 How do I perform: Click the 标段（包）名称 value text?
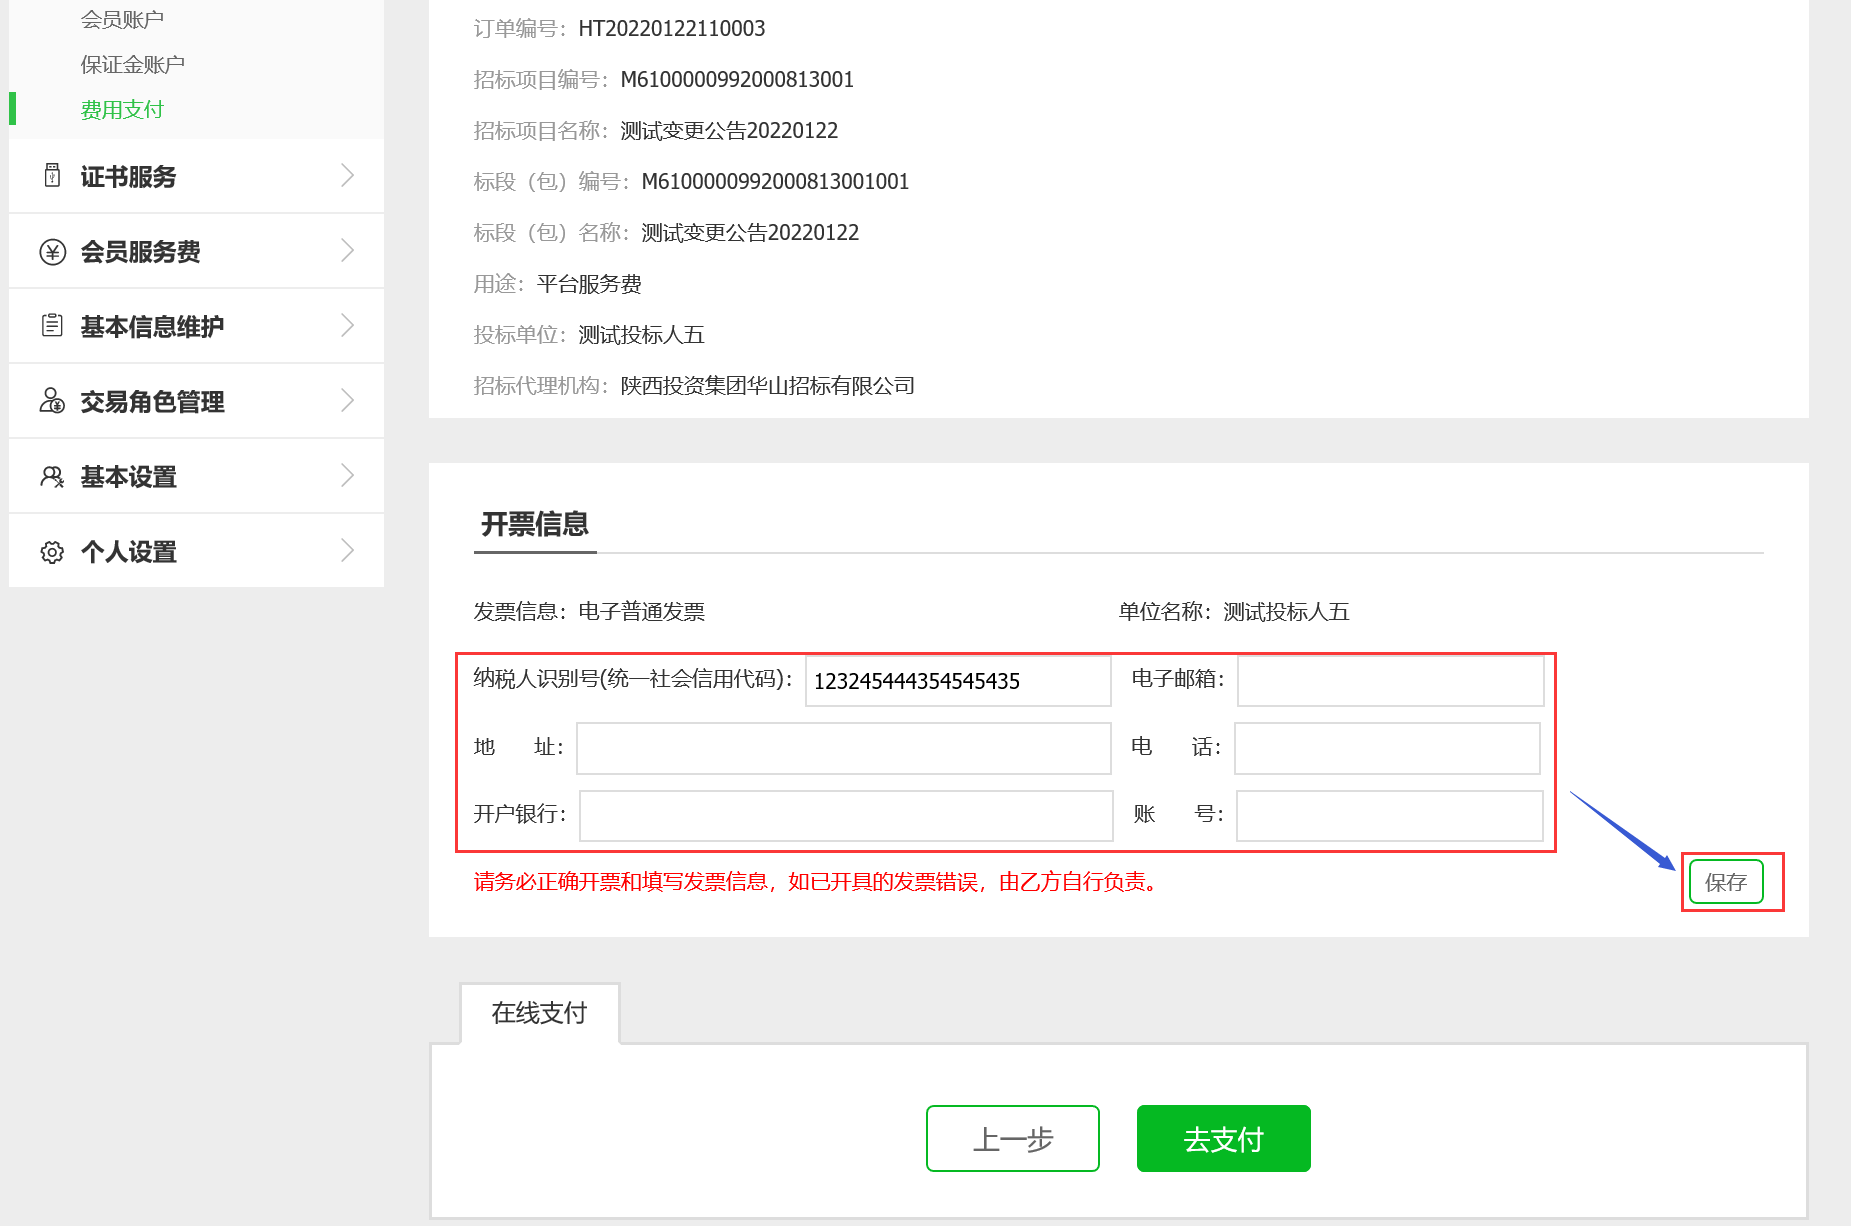click(x=750, y=233)
